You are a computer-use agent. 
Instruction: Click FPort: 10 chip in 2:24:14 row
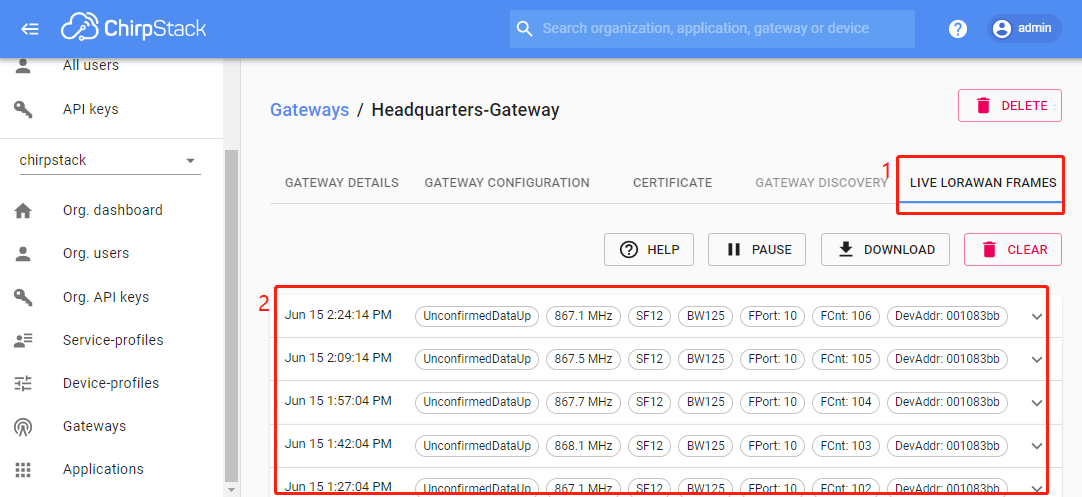773,317
